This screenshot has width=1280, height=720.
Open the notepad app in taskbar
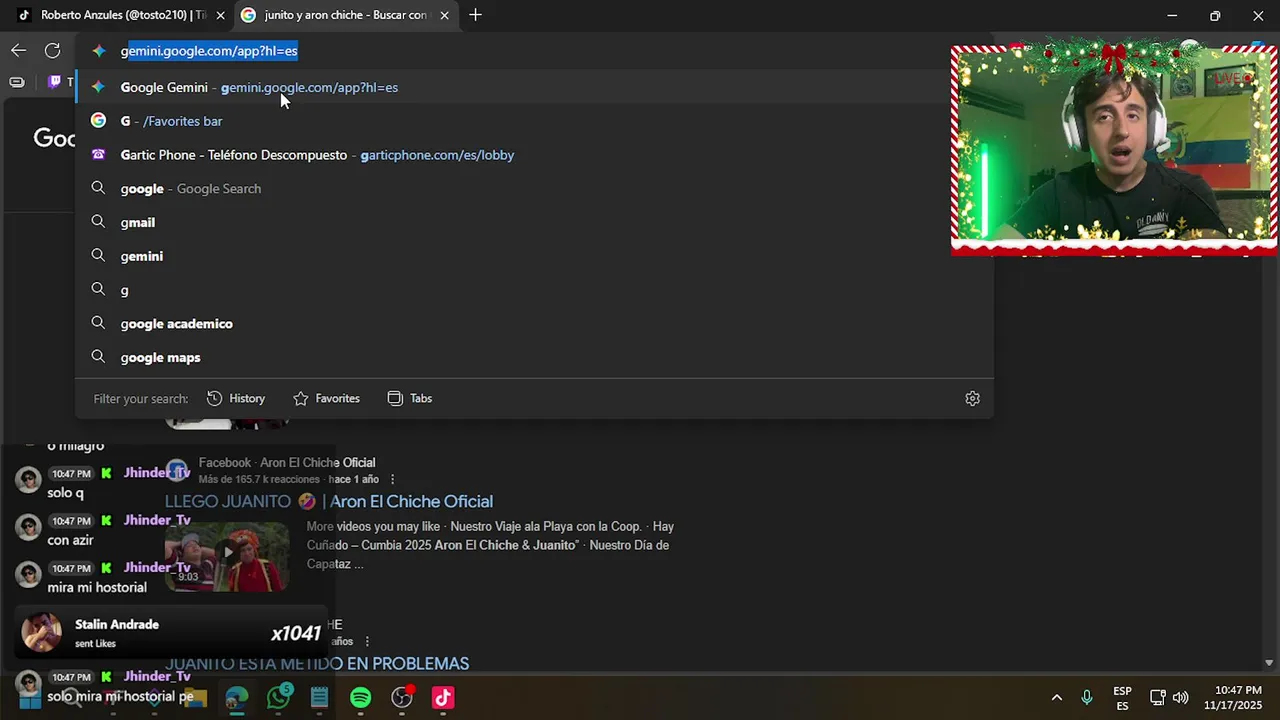[x=319, y=698]
